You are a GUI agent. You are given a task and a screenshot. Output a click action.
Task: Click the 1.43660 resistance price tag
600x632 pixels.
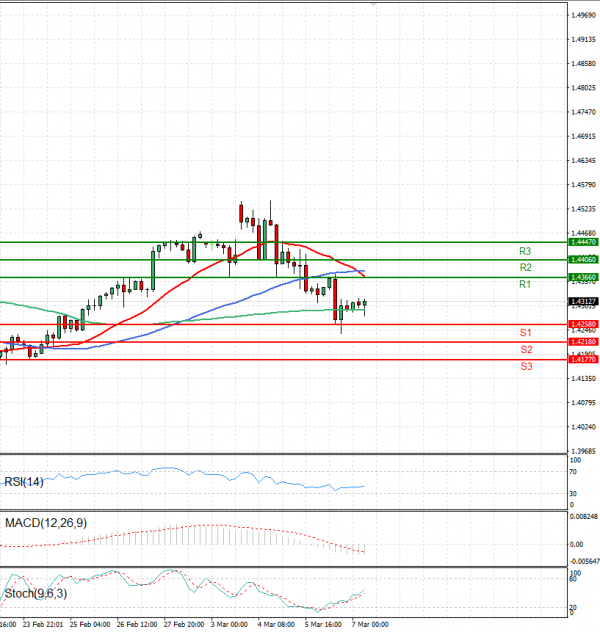(583, 277)
